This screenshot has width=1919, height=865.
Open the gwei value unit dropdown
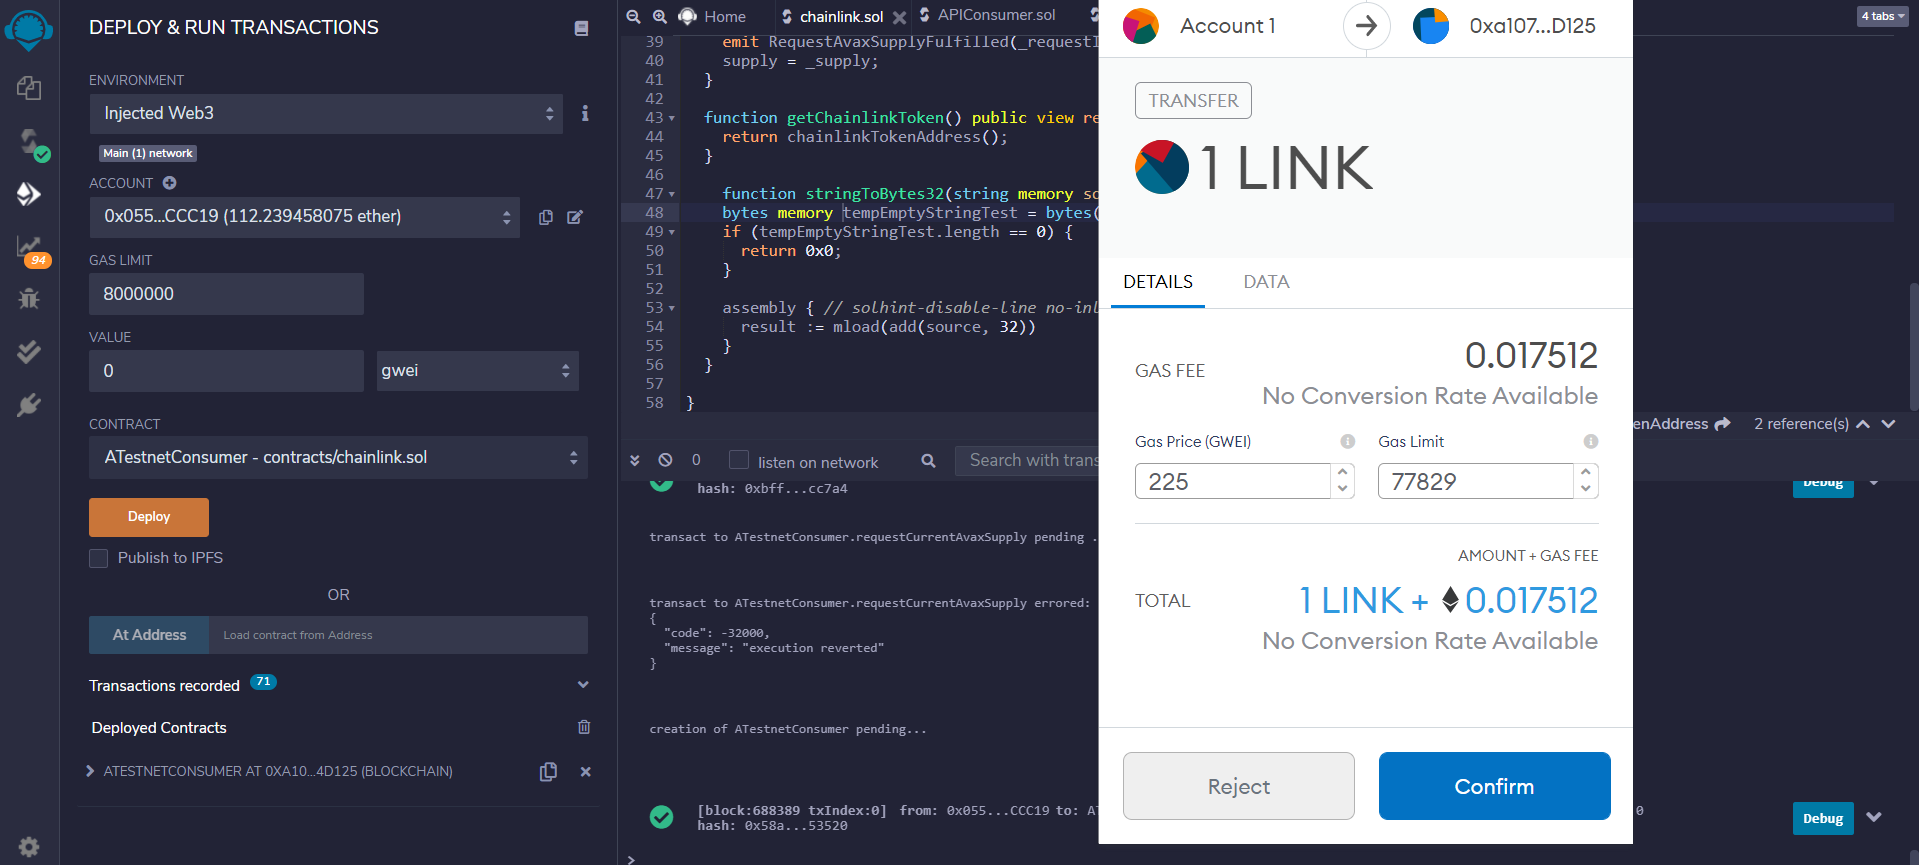(x=477, y=371)
